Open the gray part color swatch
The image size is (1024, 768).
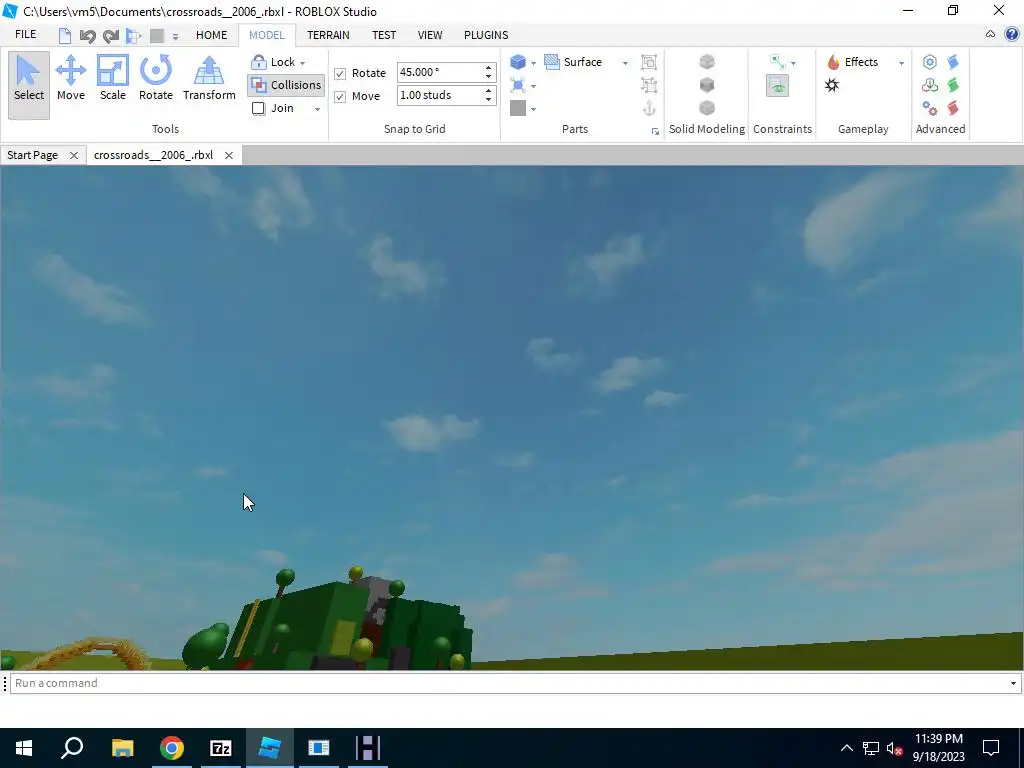coord(518,108)
